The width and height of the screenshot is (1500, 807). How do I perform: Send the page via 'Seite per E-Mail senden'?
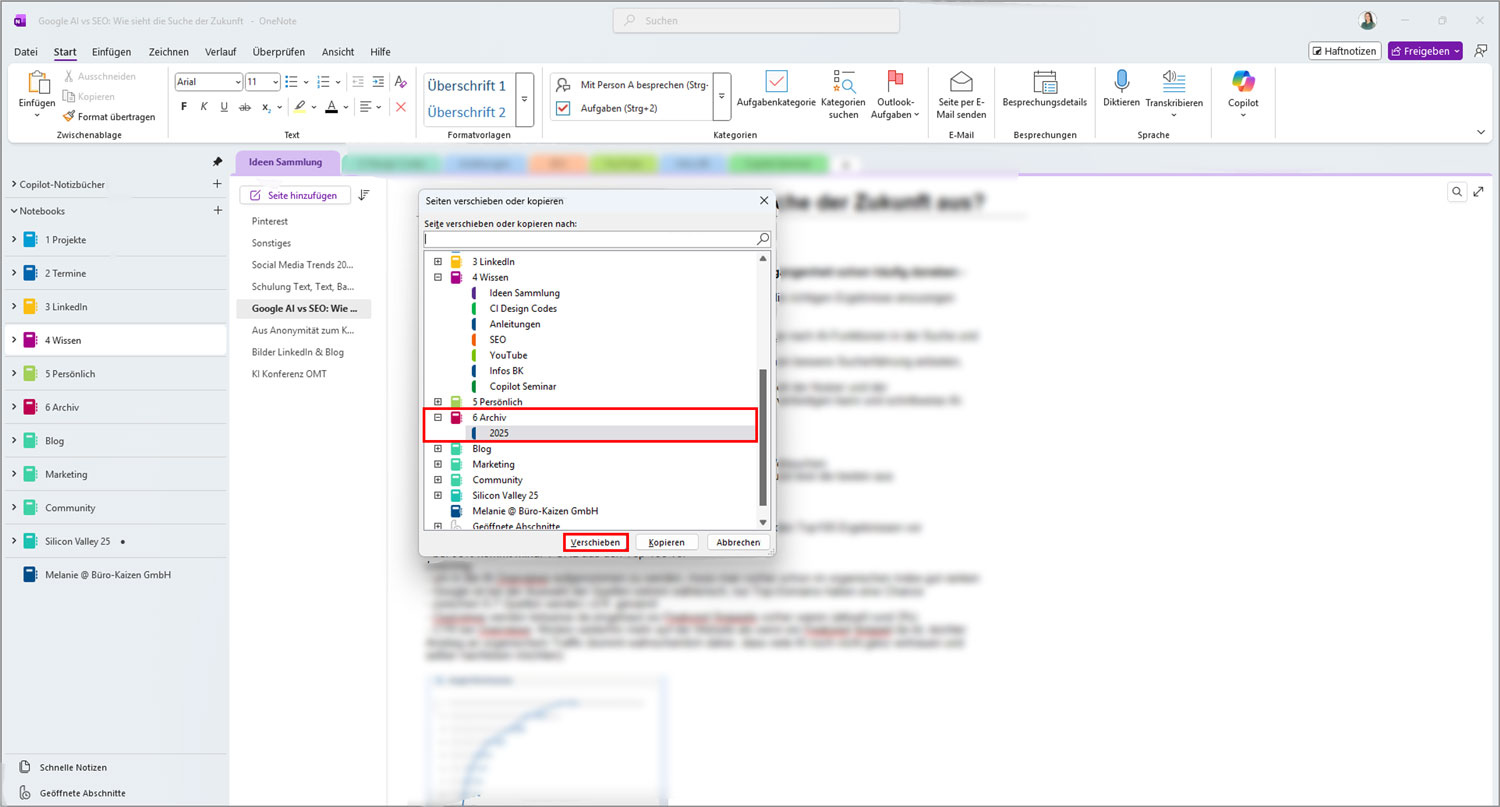click(x=961, y=90)
